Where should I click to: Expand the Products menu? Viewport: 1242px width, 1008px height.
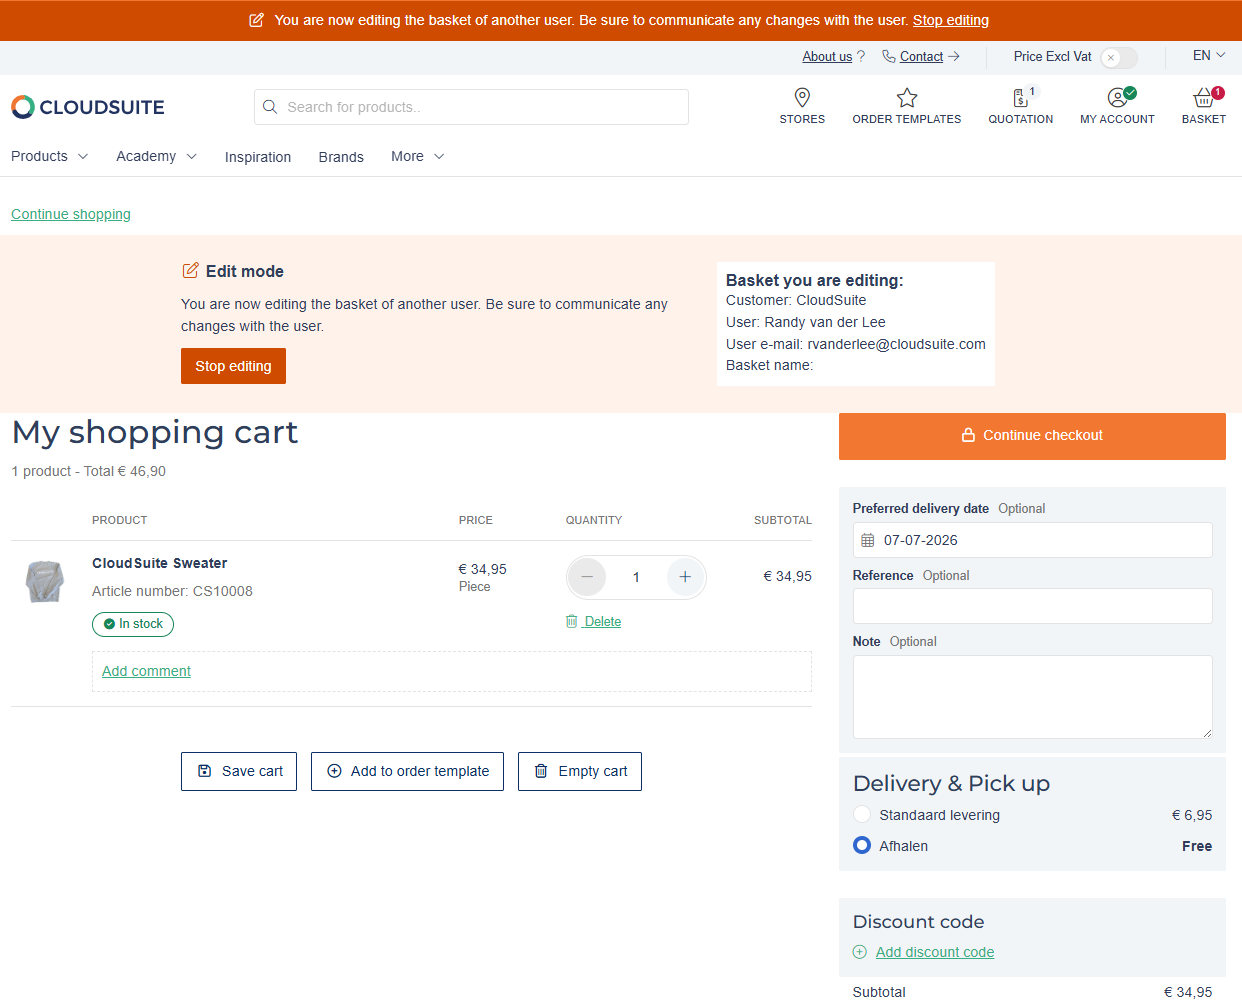click(x=50, y=156)
